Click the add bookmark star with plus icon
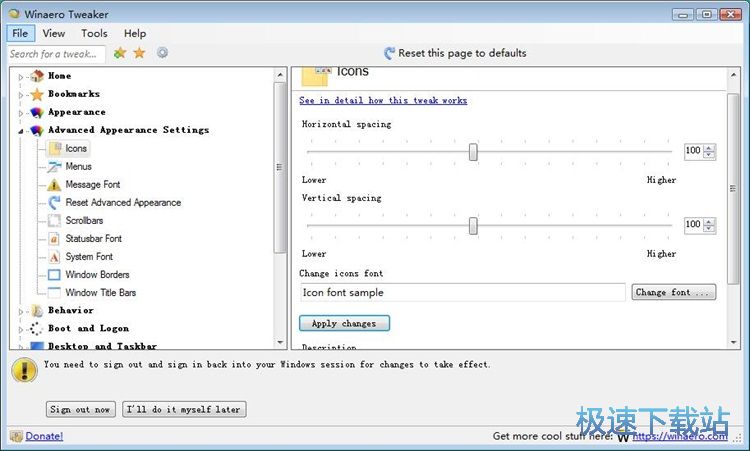 [120, 53]
